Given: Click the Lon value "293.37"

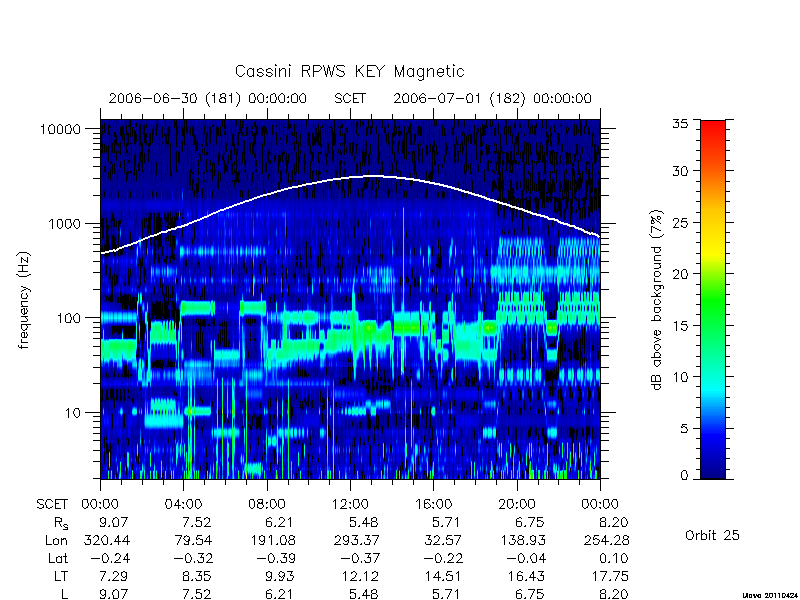Looking at the screenshot, I should (356, 540).
